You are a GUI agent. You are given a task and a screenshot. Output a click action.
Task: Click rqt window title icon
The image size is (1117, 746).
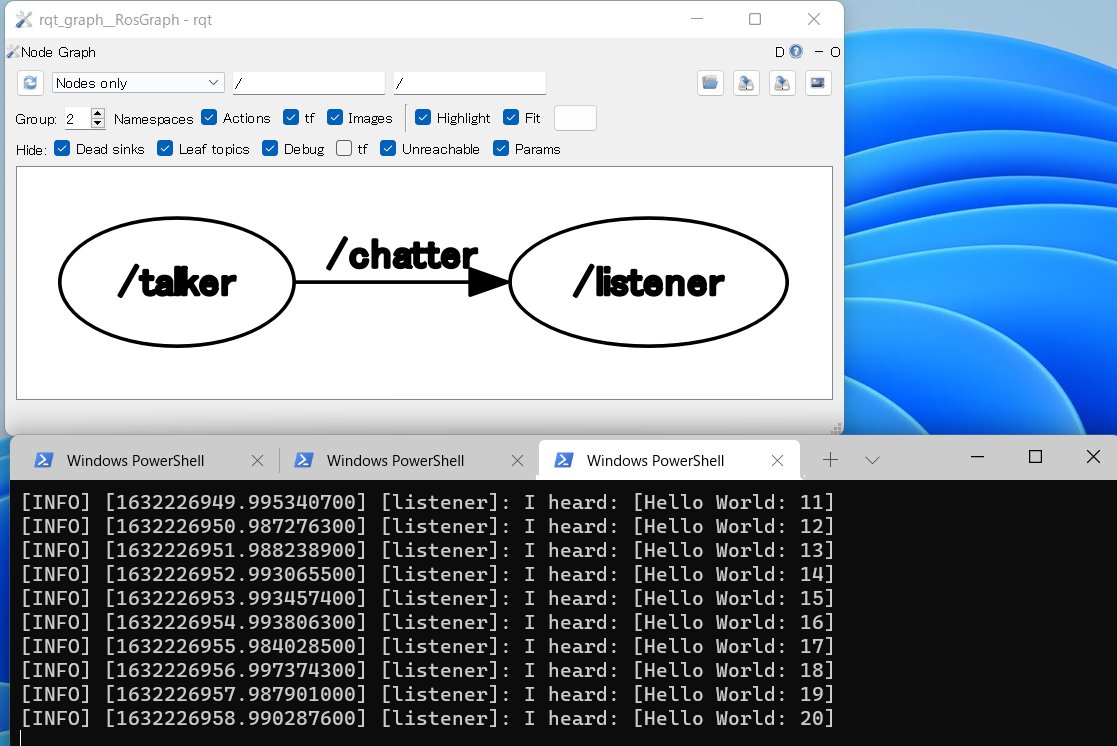[x=24, y=19]
